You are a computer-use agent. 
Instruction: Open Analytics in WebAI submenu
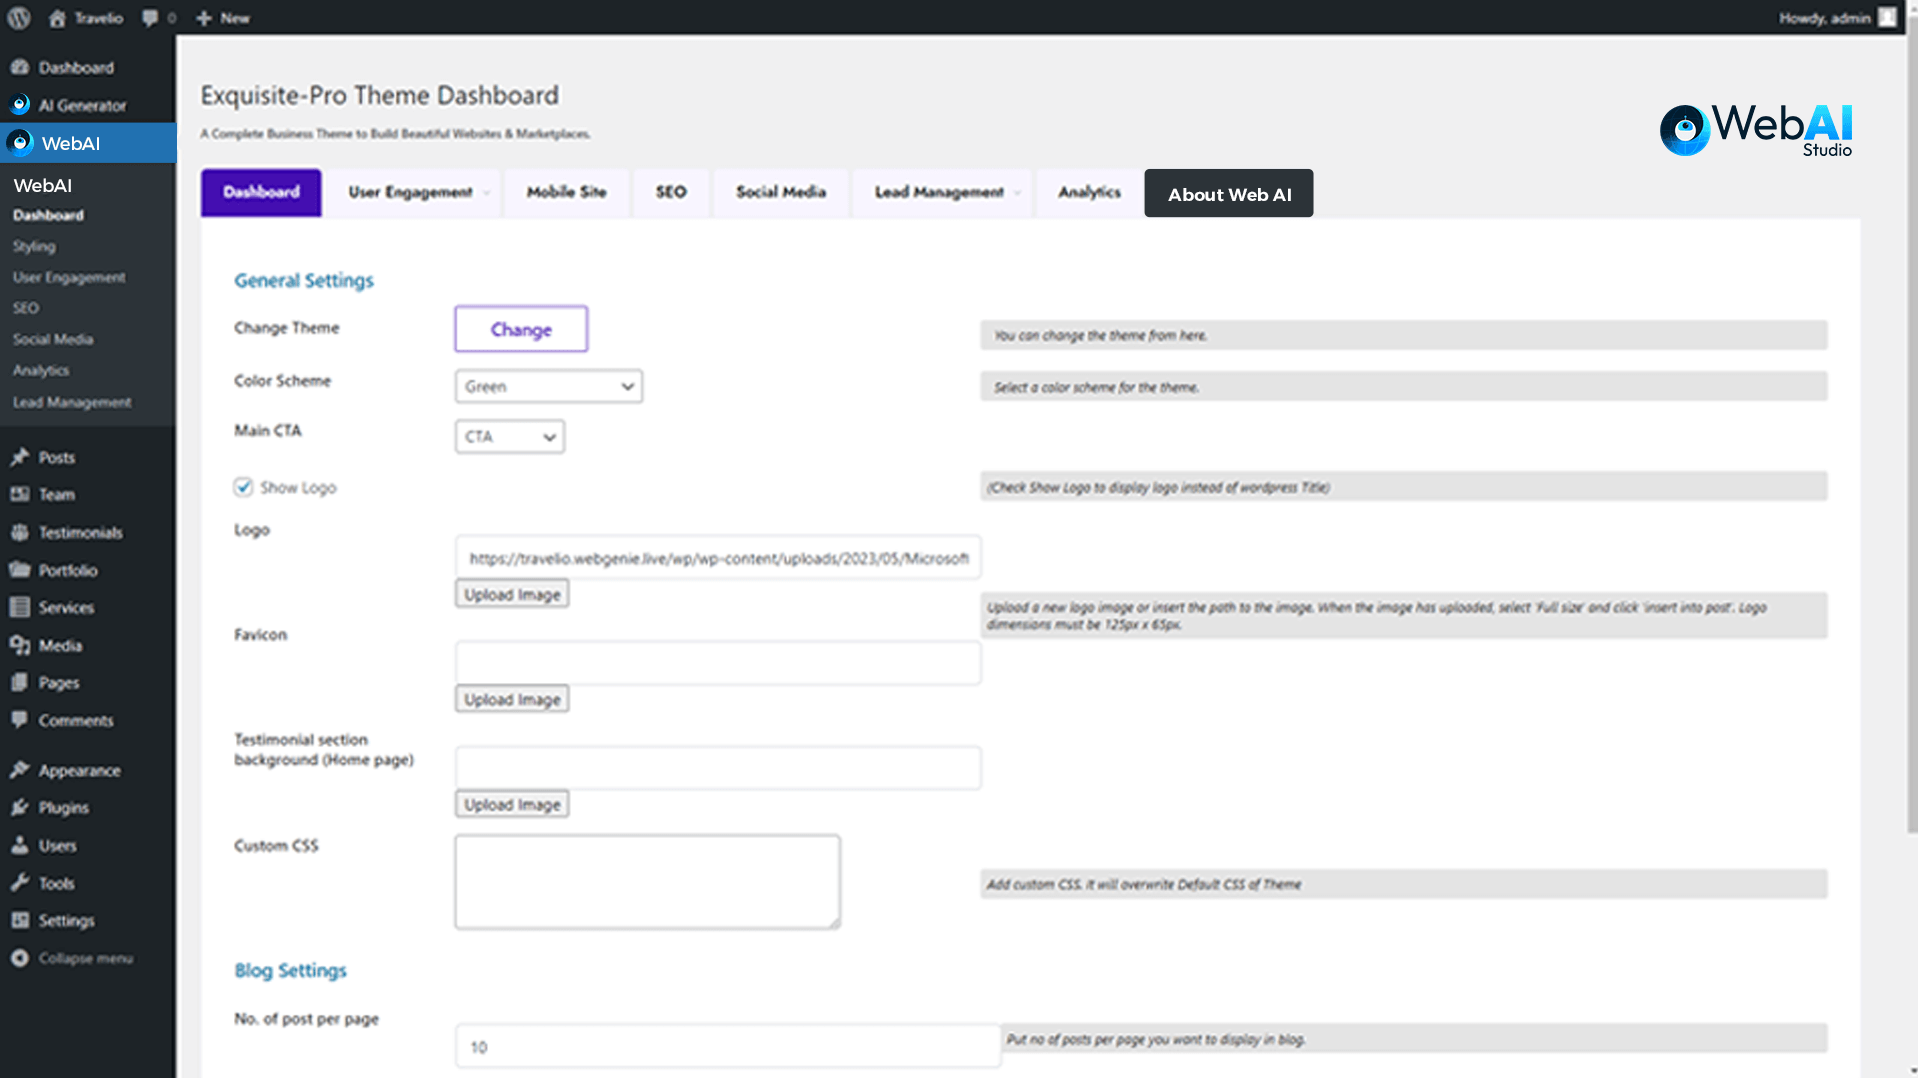click(41, 370)
